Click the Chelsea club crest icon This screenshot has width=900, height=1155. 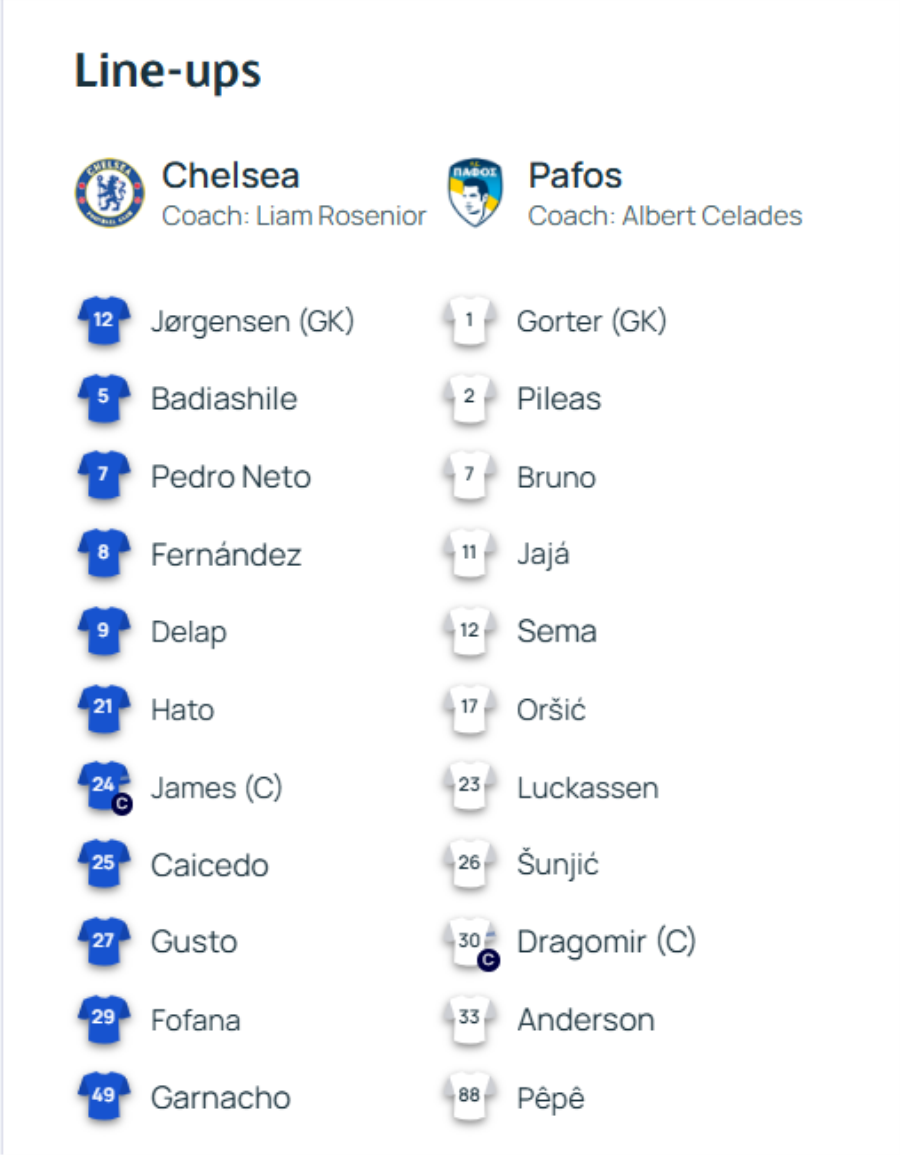click(x=109, y=192)
